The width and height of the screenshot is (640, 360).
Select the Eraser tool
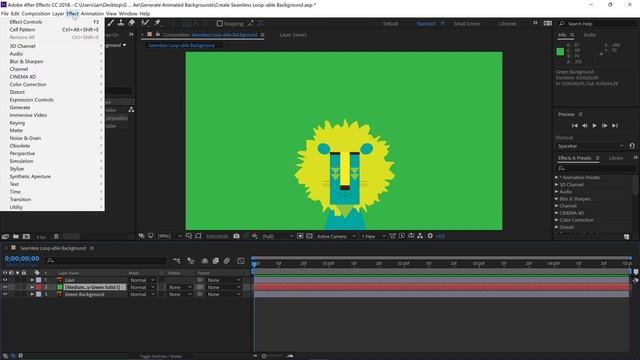[131, 23]
